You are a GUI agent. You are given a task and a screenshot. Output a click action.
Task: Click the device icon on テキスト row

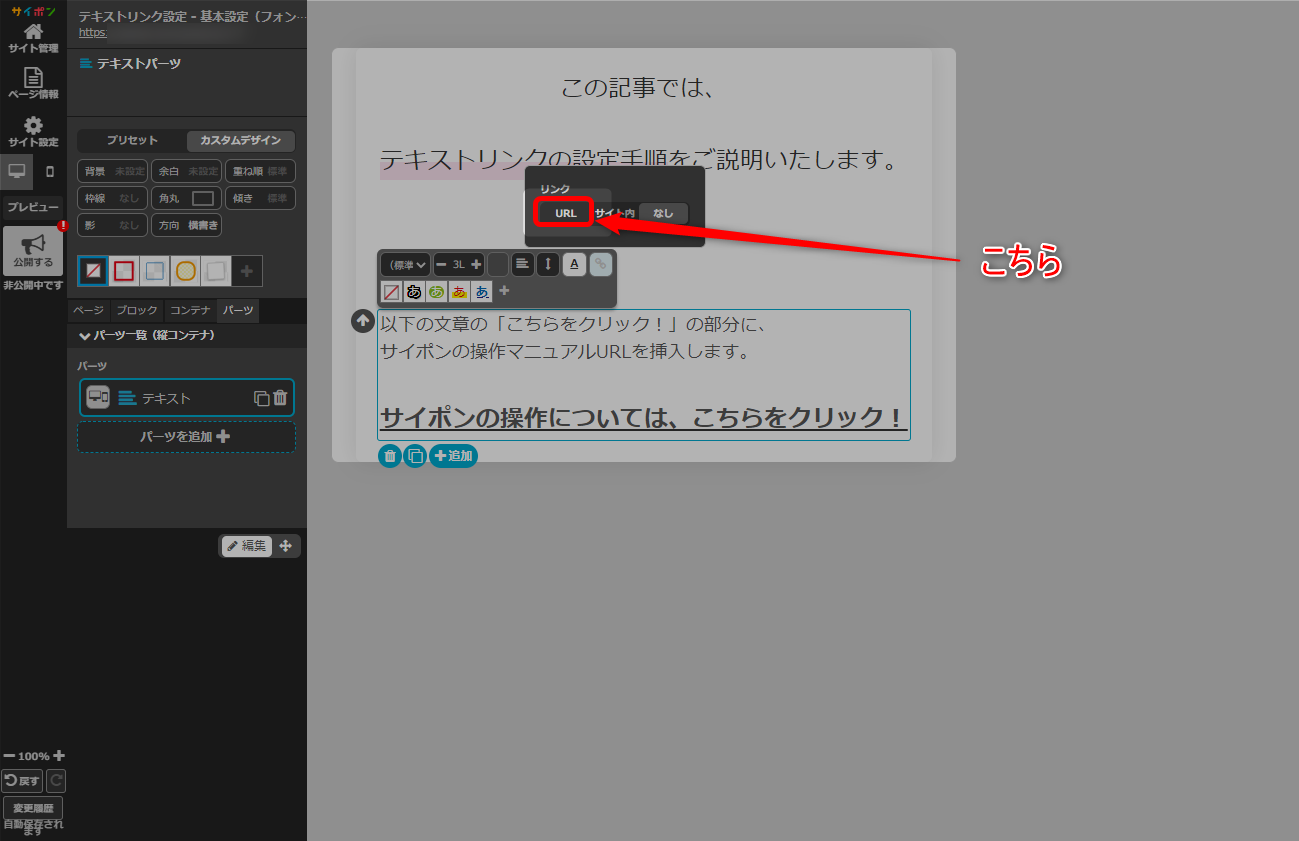pos(98,397)
